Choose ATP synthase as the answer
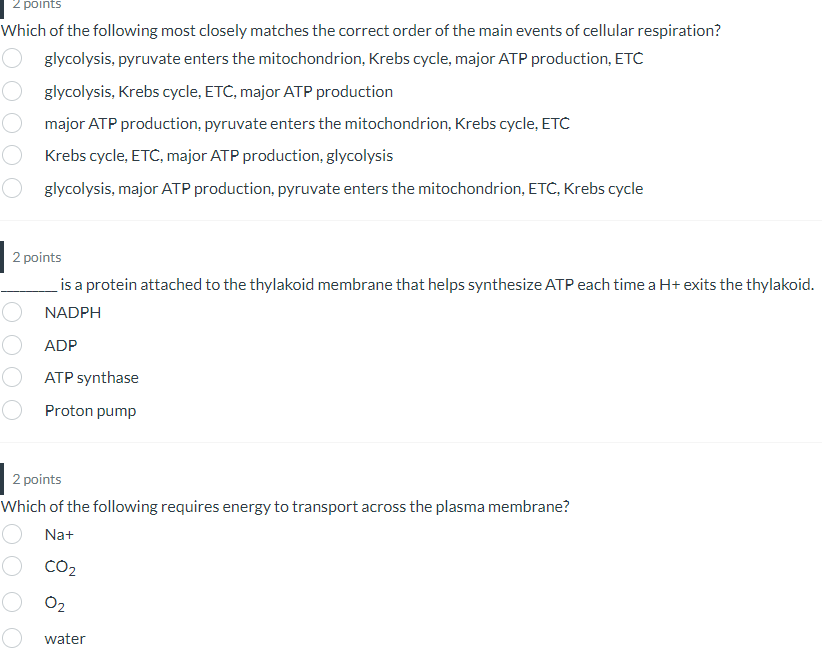Viewport: 822px width, 670px height. [11, 377]
